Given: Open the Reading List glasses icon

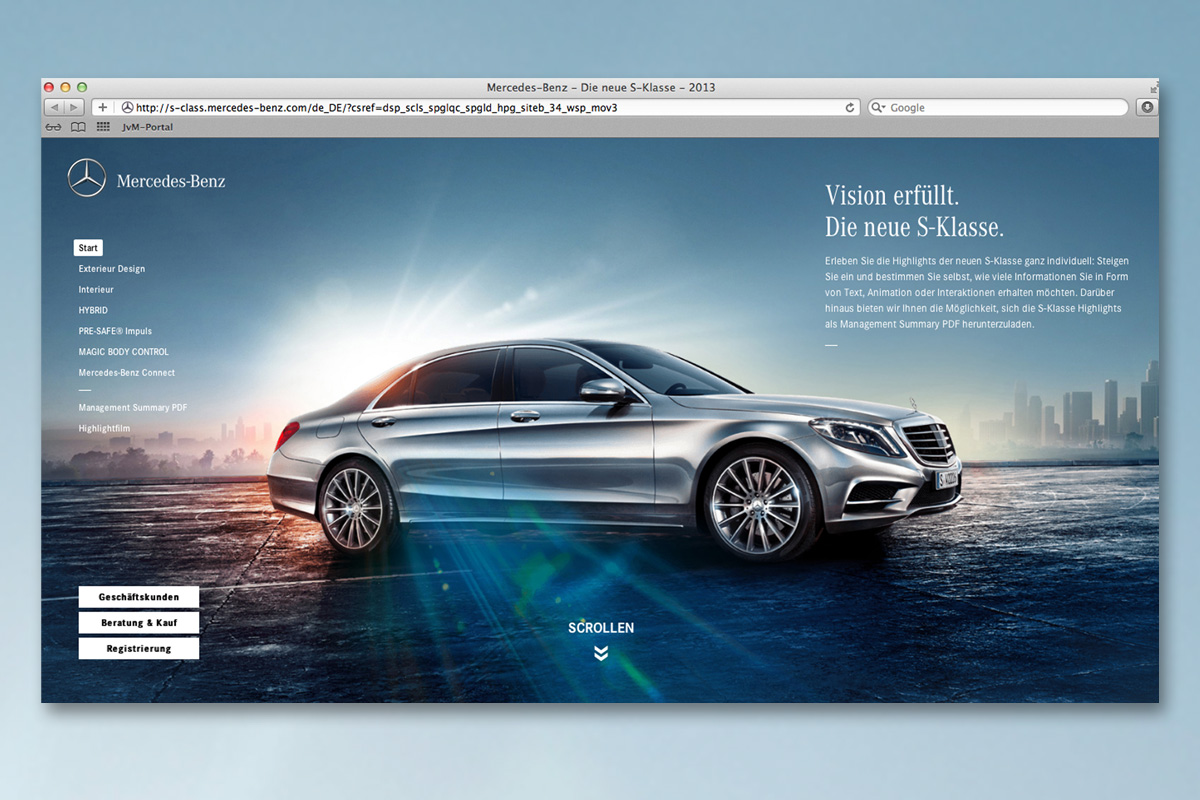Looking at the screenshot, I should coord(53,127).
